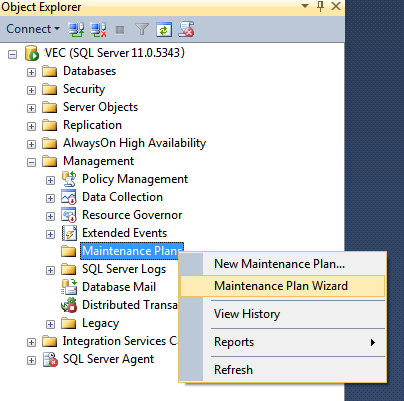
Task: Select the SQL Server Logs tree item
Action: point(124,269)
